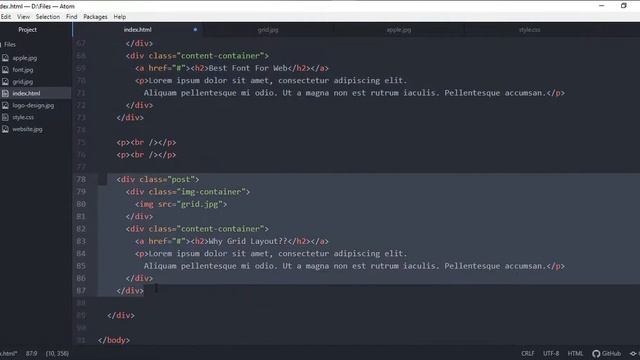This screenshot has width=640, height=360.
Task: Open grid.jpg in the tree
Action: [x=22, y=82]
